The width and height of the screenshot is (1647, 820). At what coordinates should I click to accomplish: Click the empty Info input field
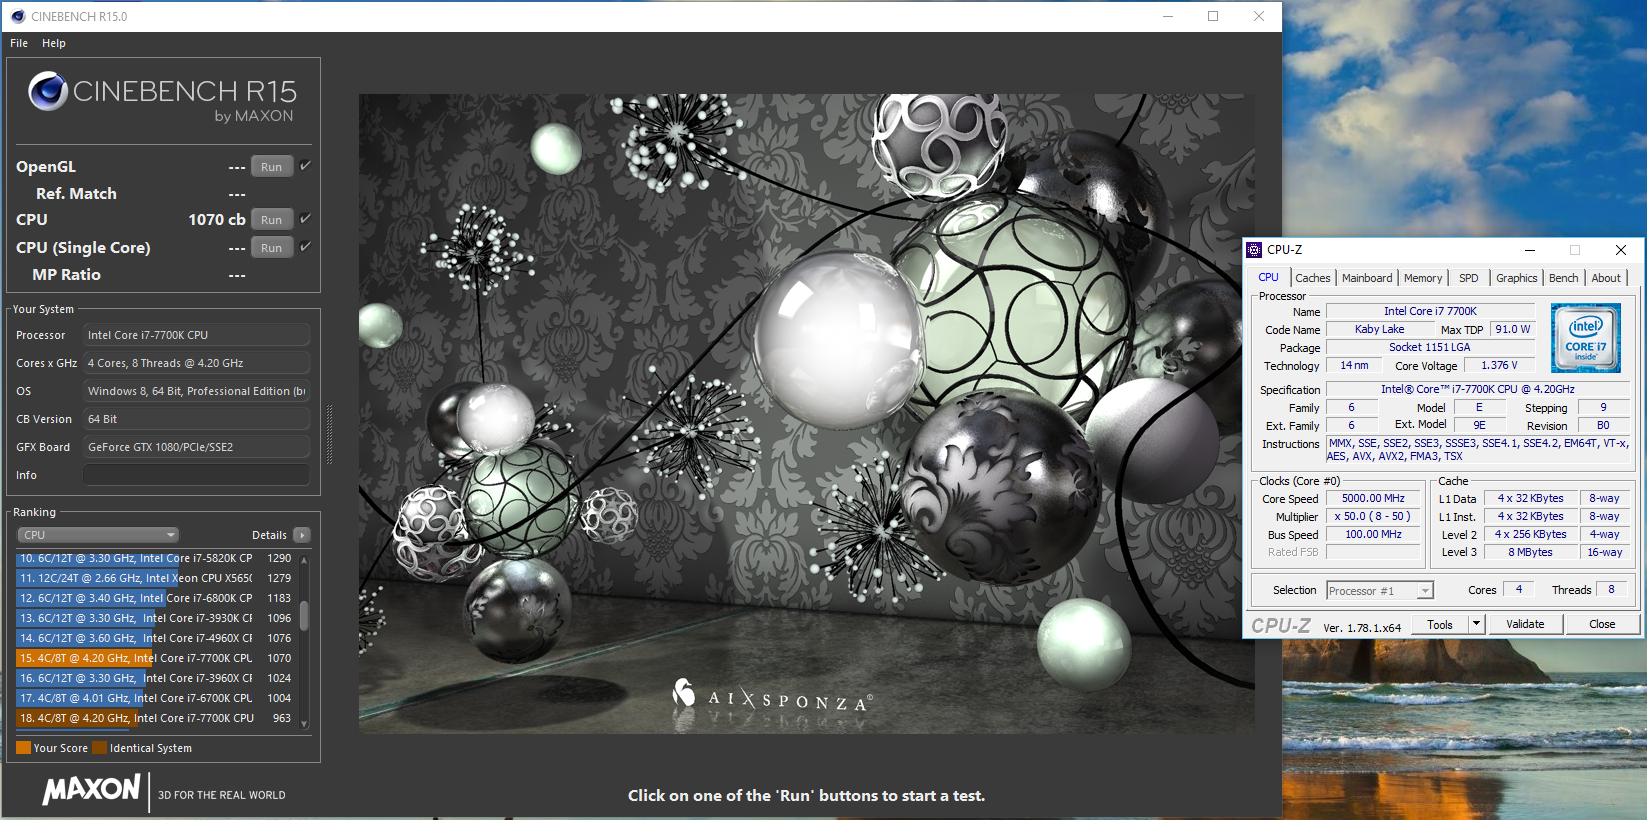196,475
